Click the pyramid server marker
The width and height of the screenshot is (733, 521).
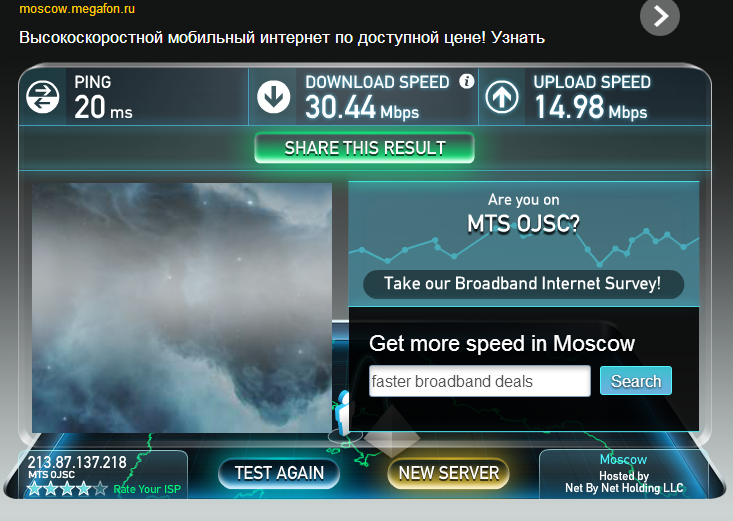coord(392,432)
